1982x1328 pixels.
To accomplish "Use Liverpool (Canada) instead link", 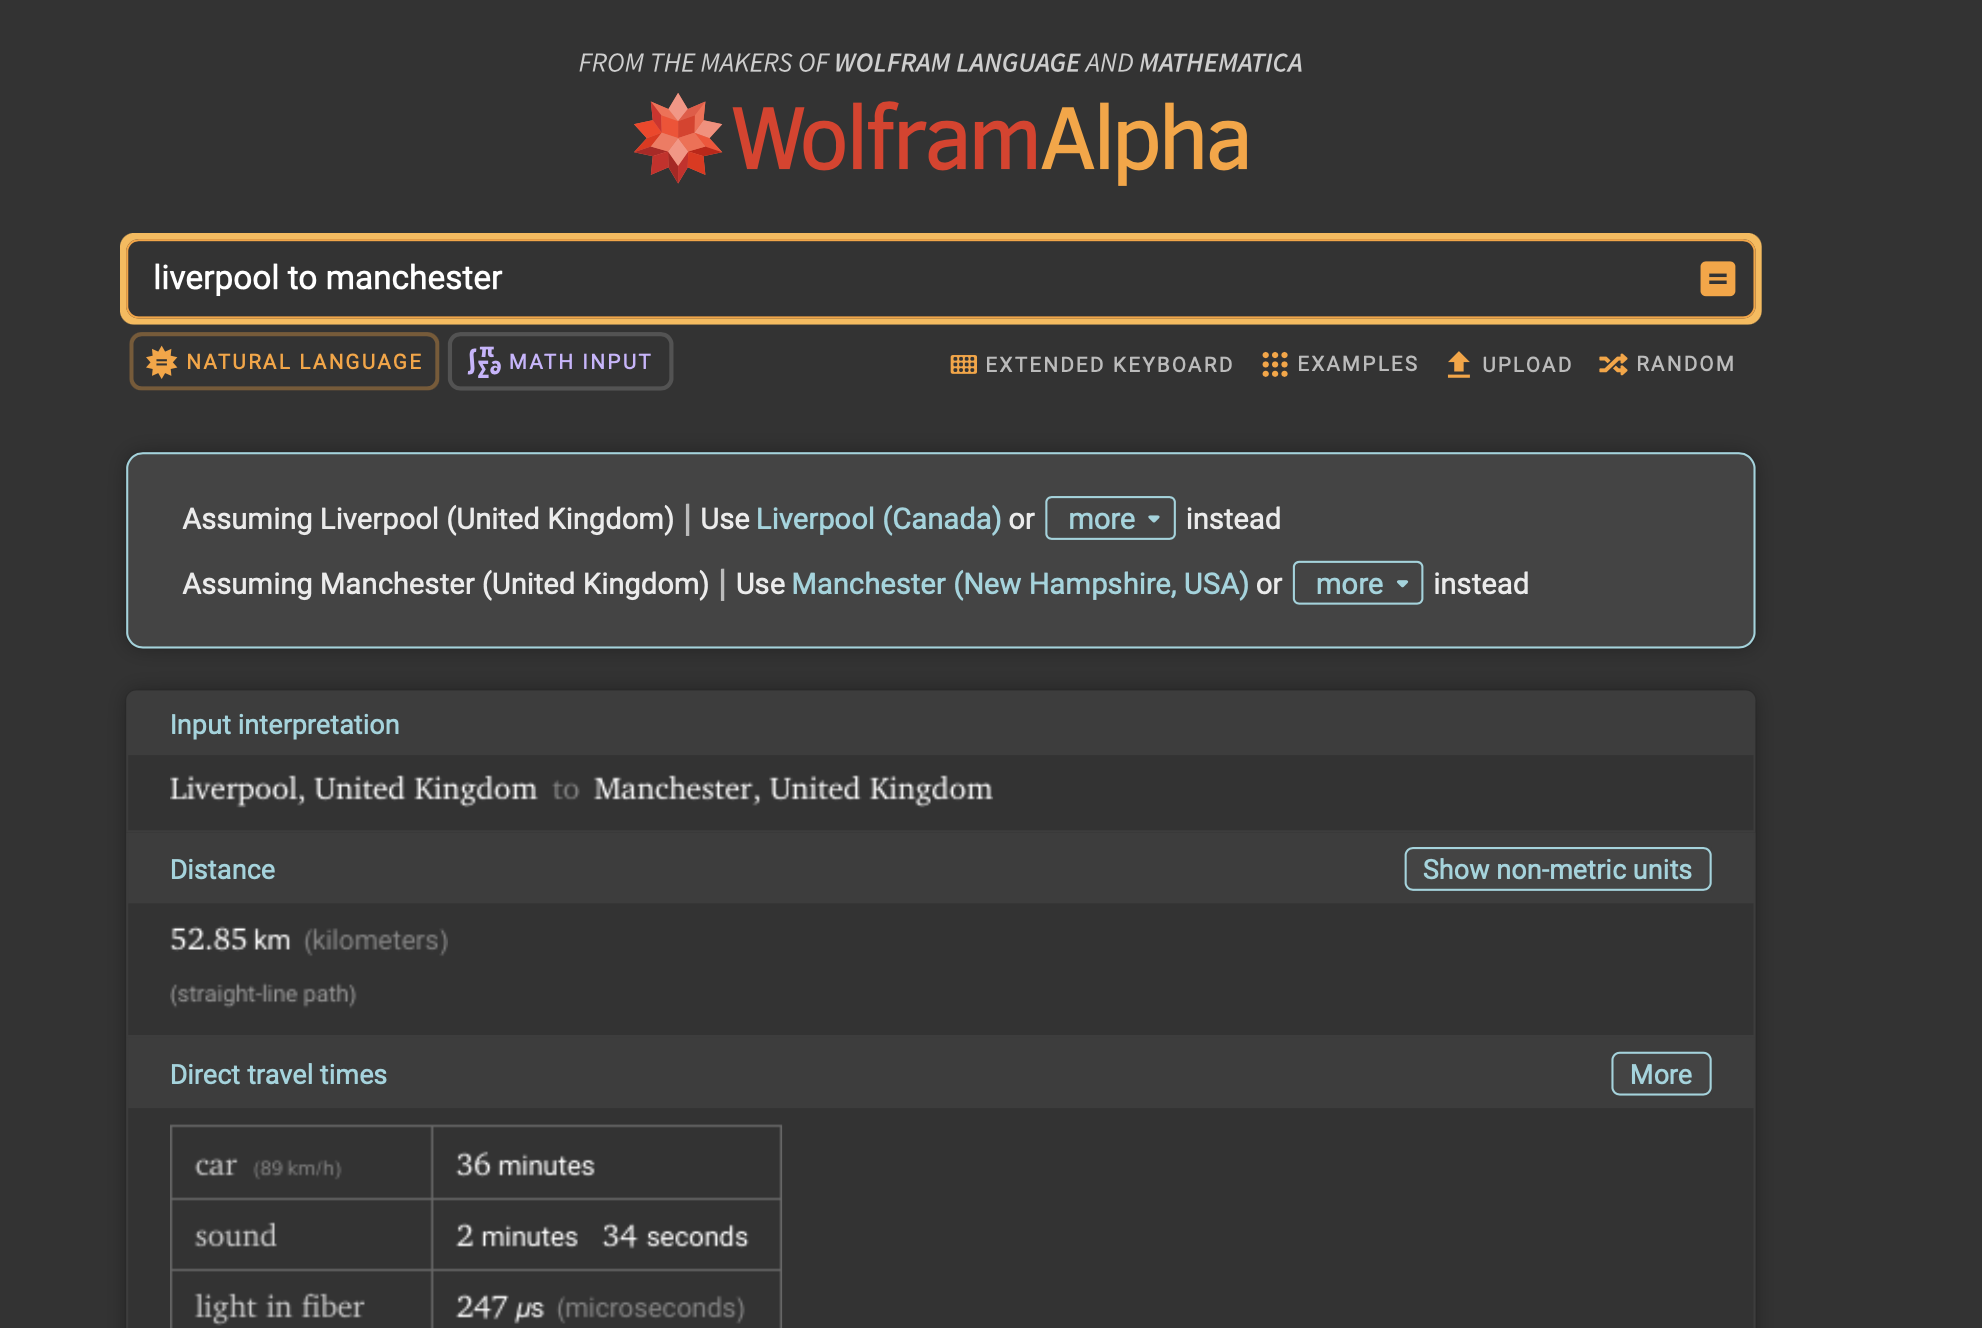I will tap(878, 519).
